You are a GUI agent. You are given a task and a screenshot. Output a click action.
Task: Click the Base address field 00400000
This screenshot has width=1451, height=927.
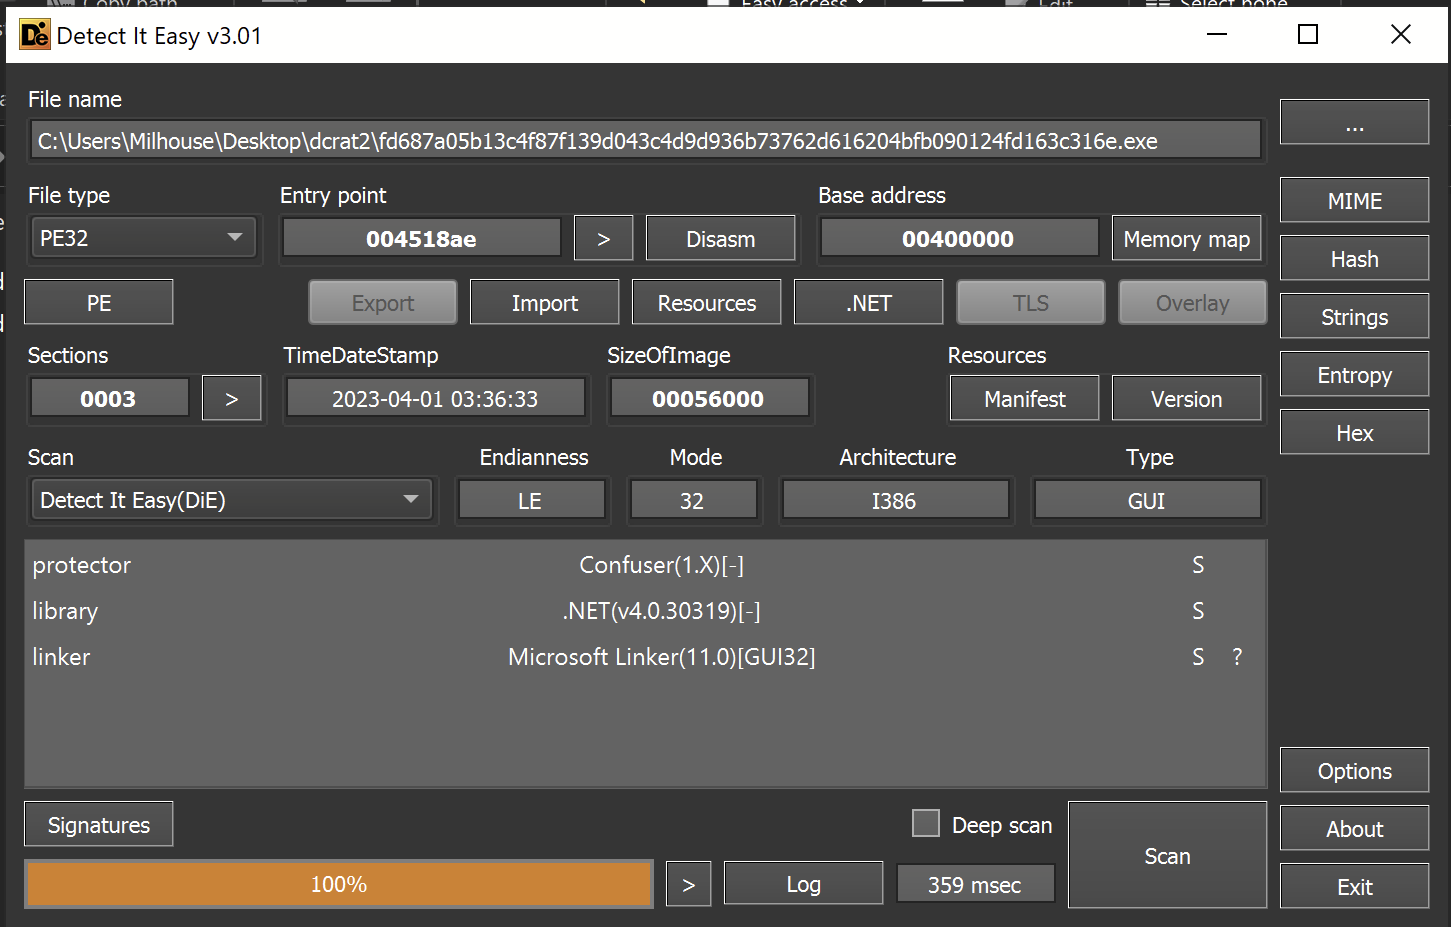click(x=958, y=239)
